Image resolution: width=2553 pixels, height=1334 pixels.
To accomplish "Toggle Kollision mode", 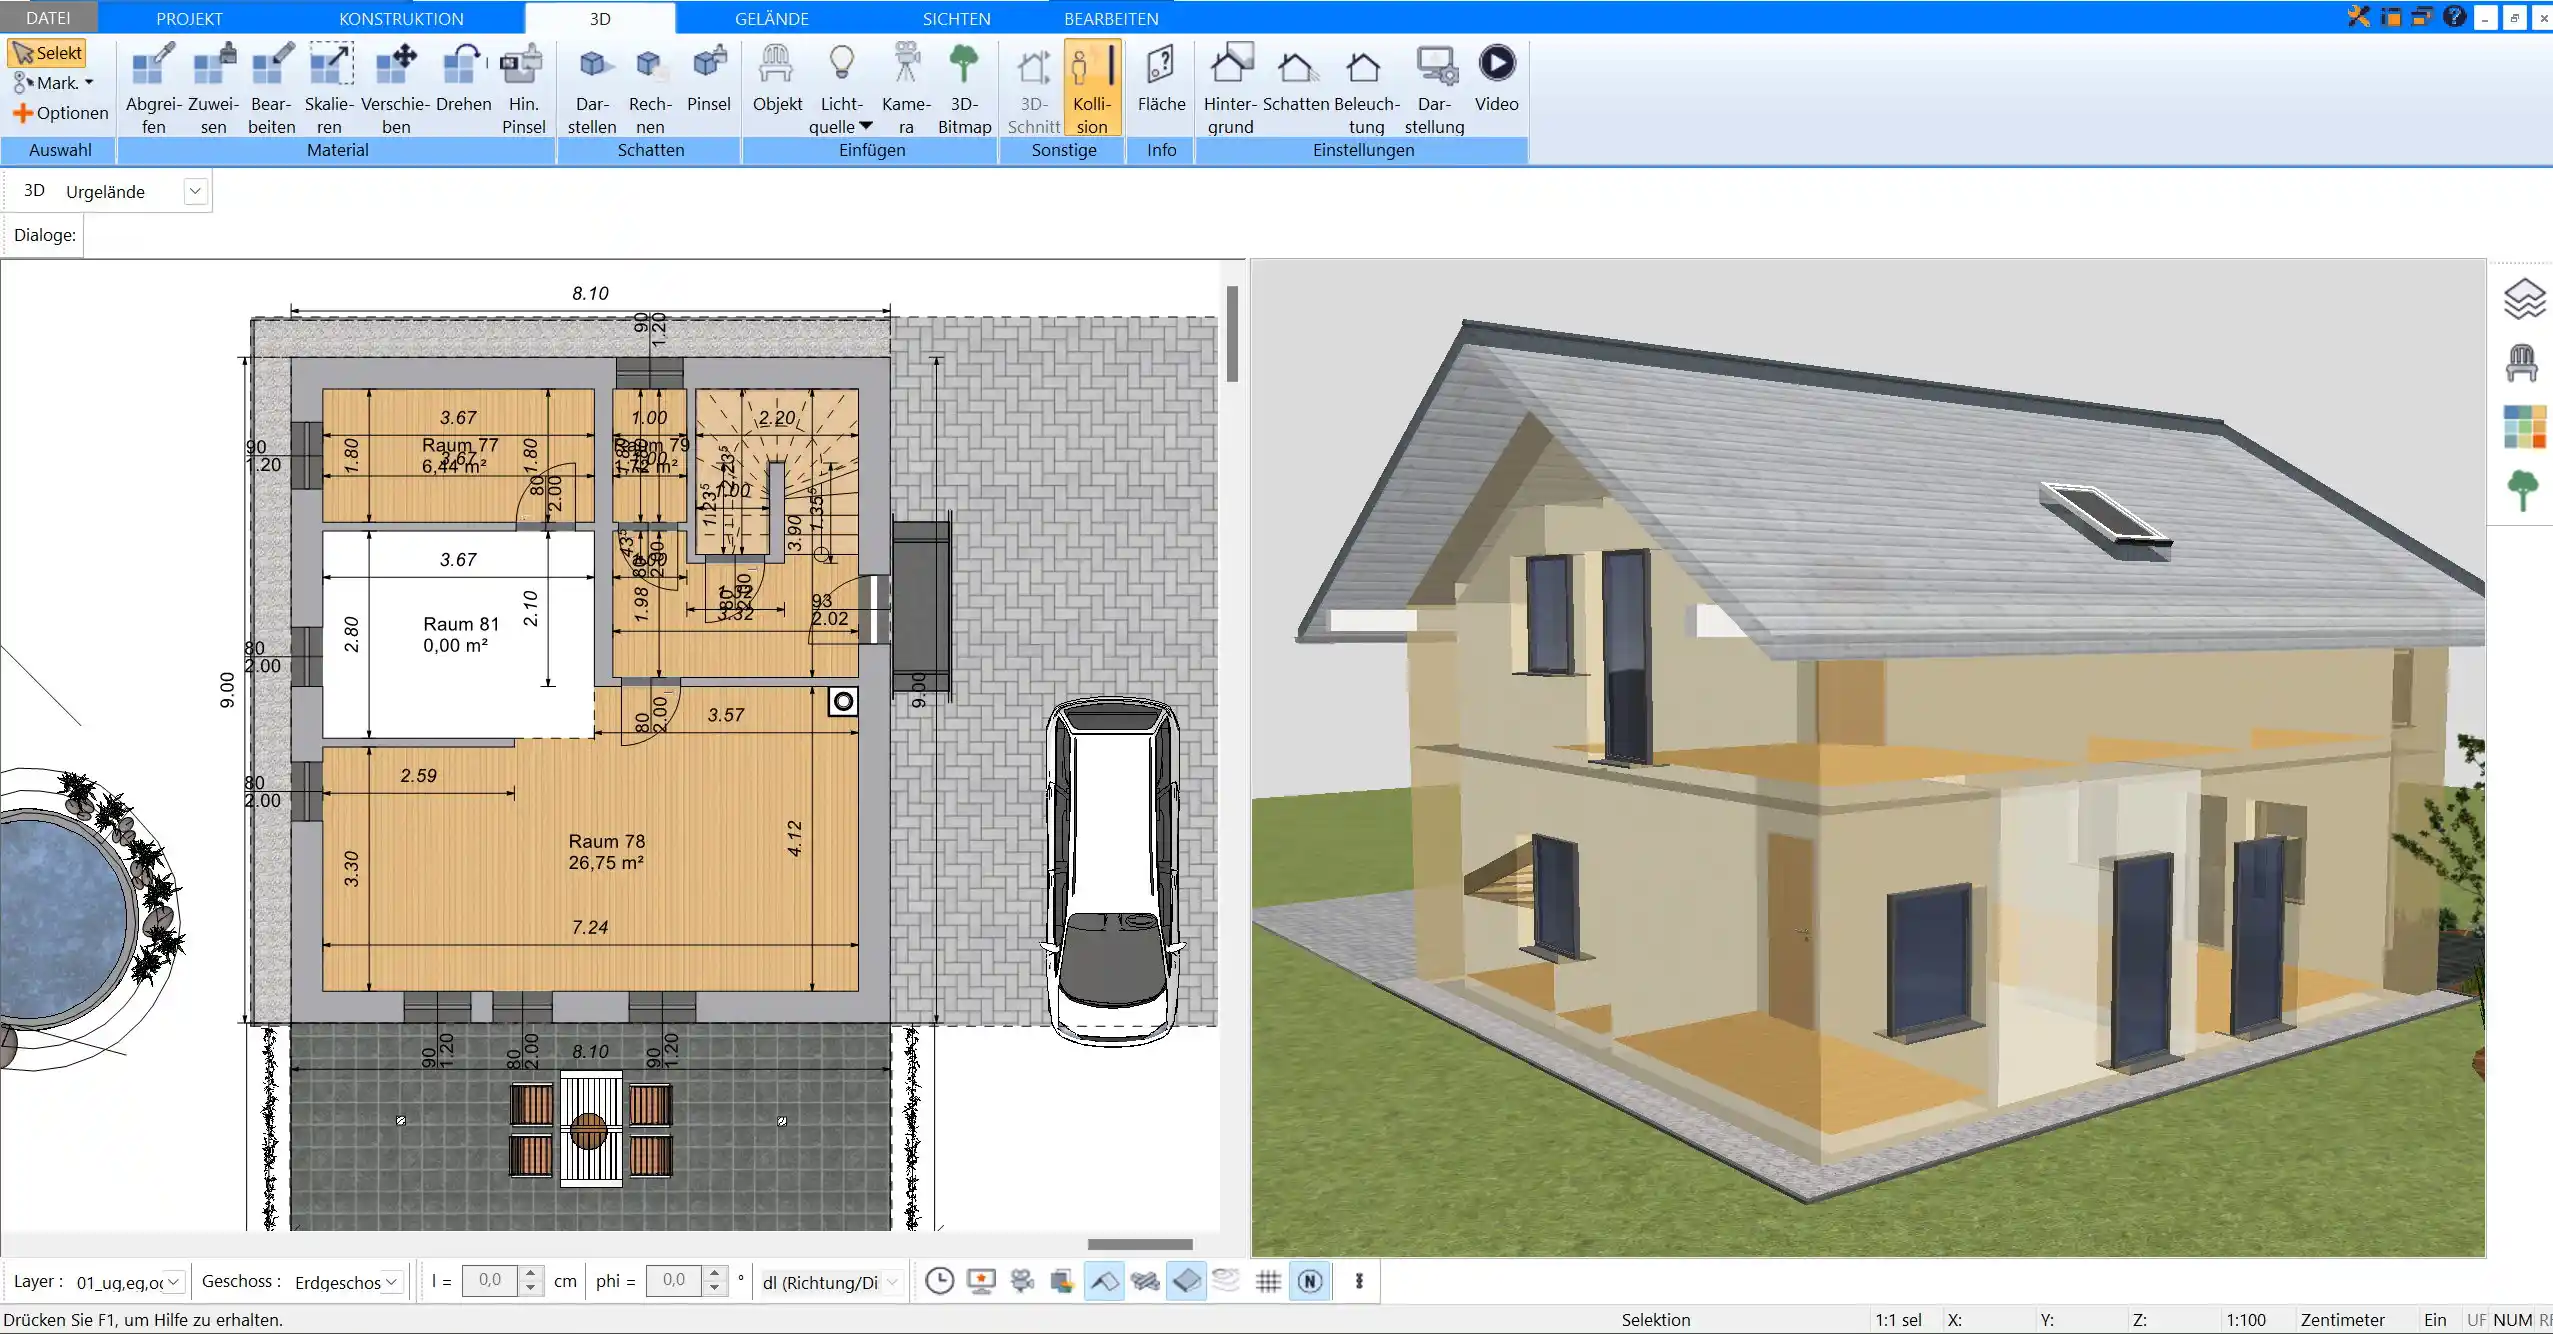I will (x=1092, y=88).
